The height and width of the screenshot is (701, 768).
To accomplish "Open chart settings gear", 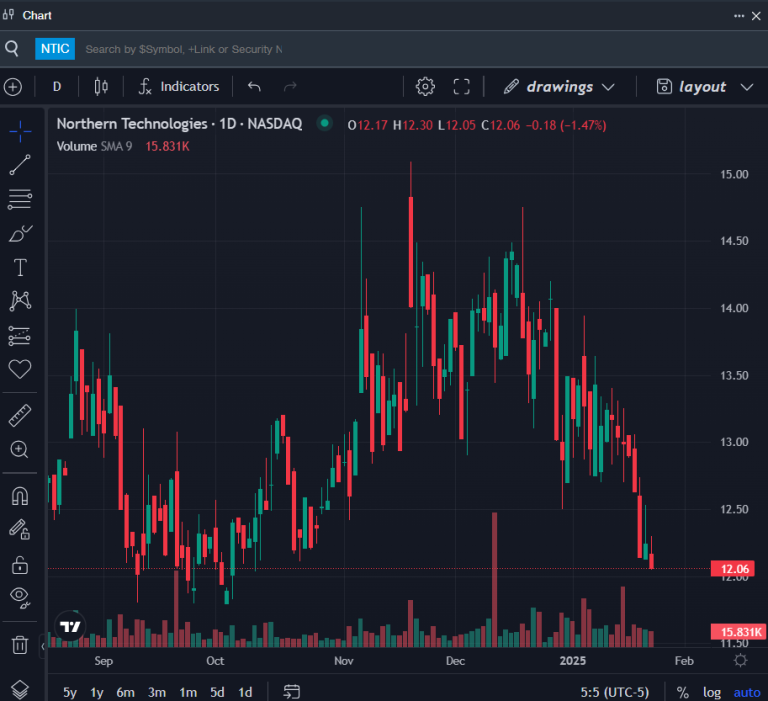I will click(425, 87).
